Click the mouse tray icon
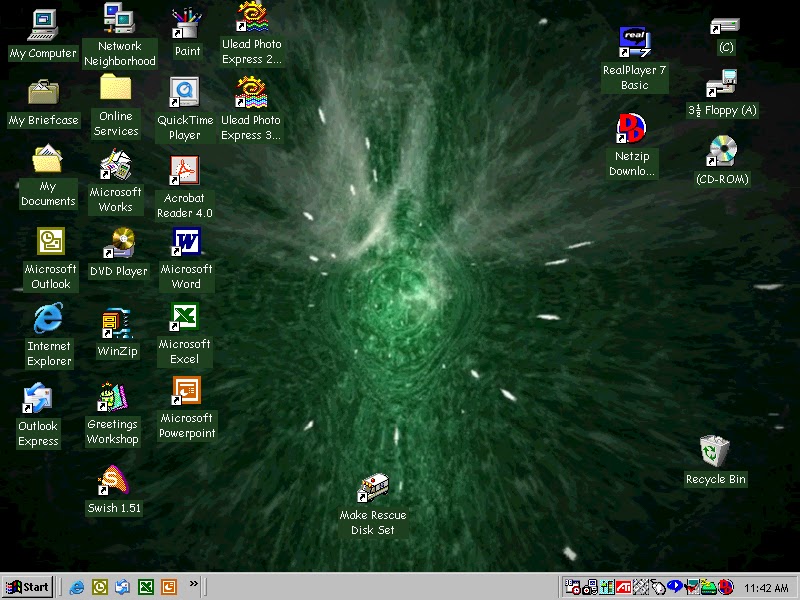The image size is (800, 600). point(658,587)
